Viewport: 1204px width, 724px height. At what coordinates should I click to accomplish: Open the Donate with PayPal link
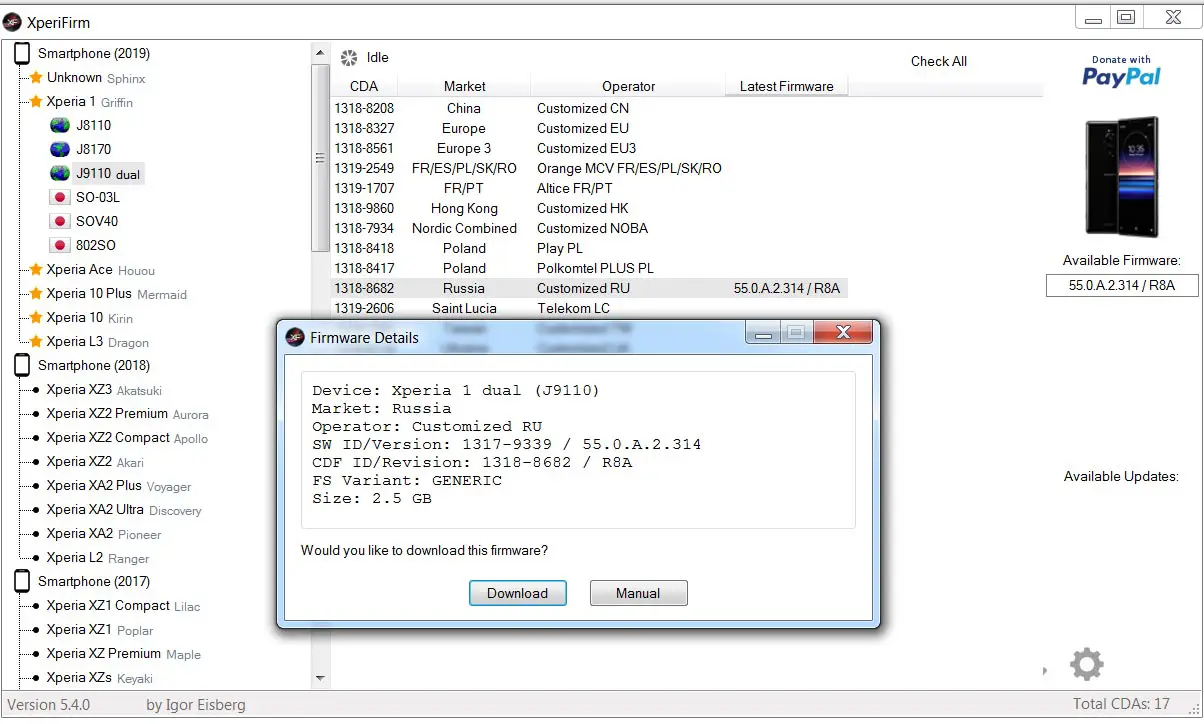(x=1122, y=72)
